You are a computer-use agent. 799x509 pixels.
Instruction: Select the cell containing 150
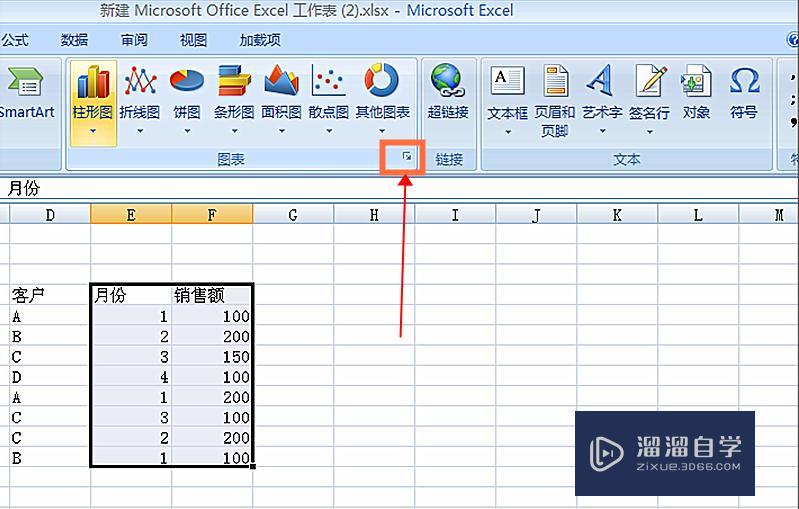click(x=212, y=357)
